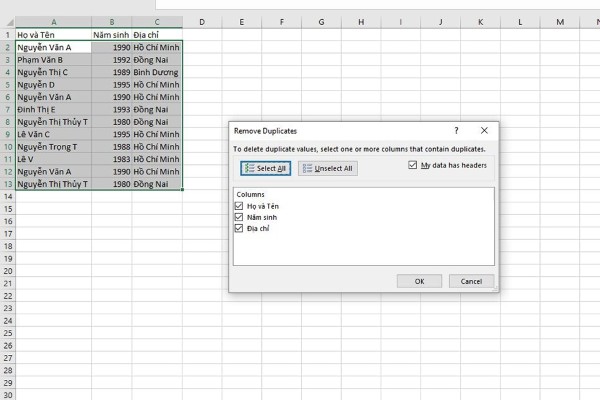Select column D header

point(202,22)
